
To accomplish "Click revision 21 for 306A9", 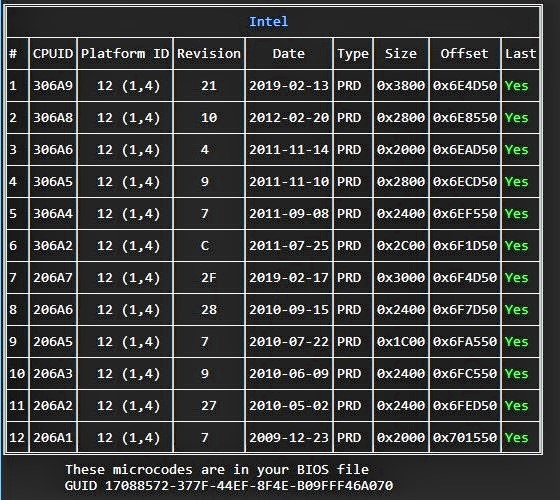I will pos(209,86).
